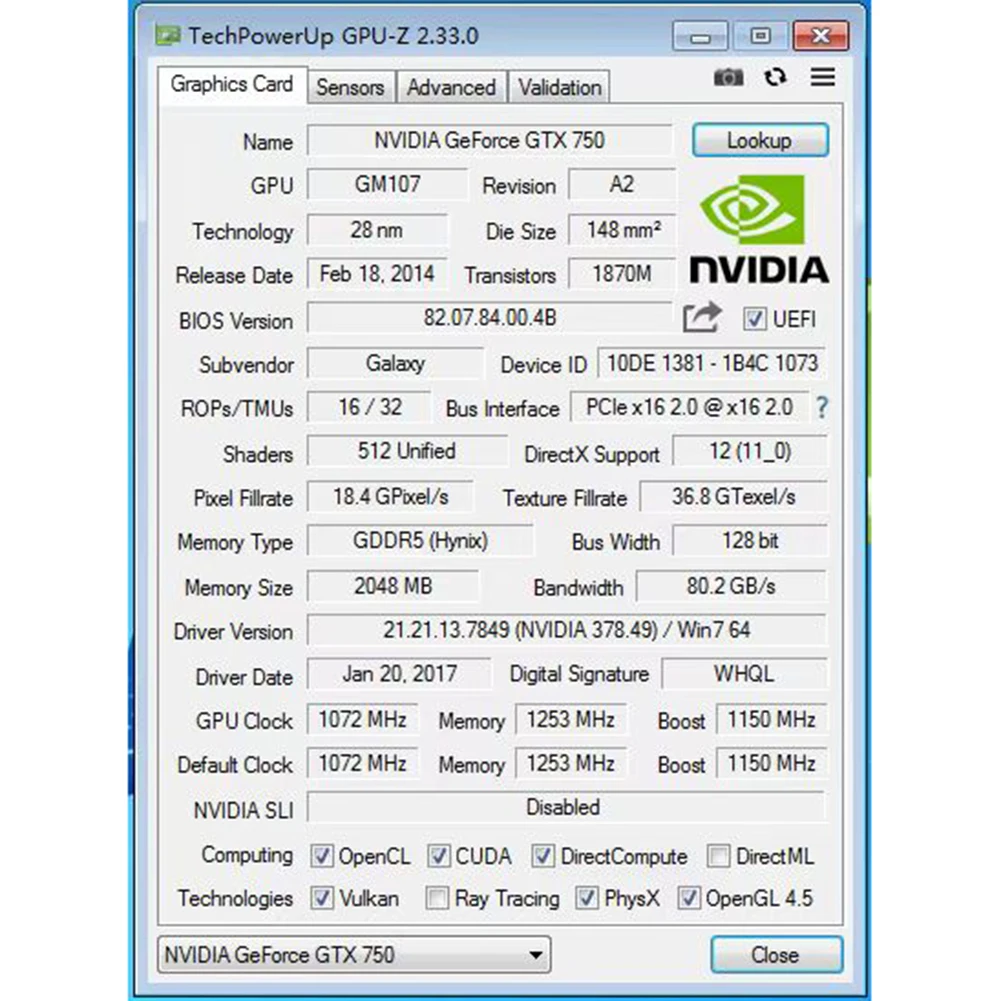
Task: Click the Subvendor field Galaxy
Action: 395,363
